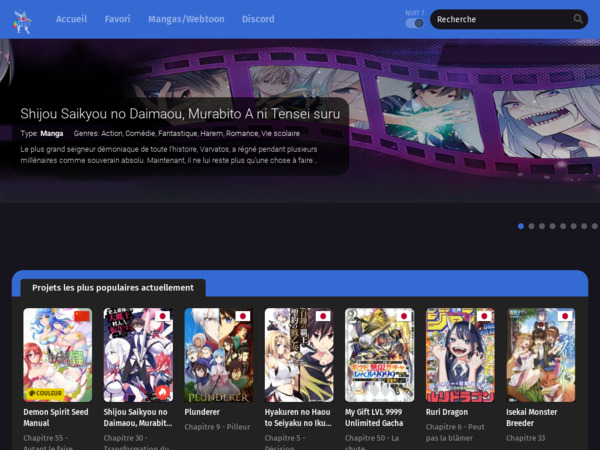This screenshot has height=450, width=600.
Task: Click Japan flag on Hyakuren no Haou cover
Action: [323, 316]
